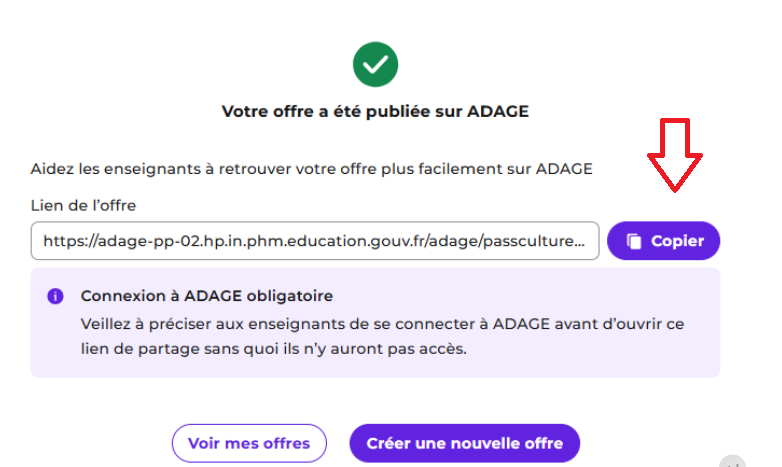
Task: Open Voir mes offres
Action: click(x=249, y=443)
